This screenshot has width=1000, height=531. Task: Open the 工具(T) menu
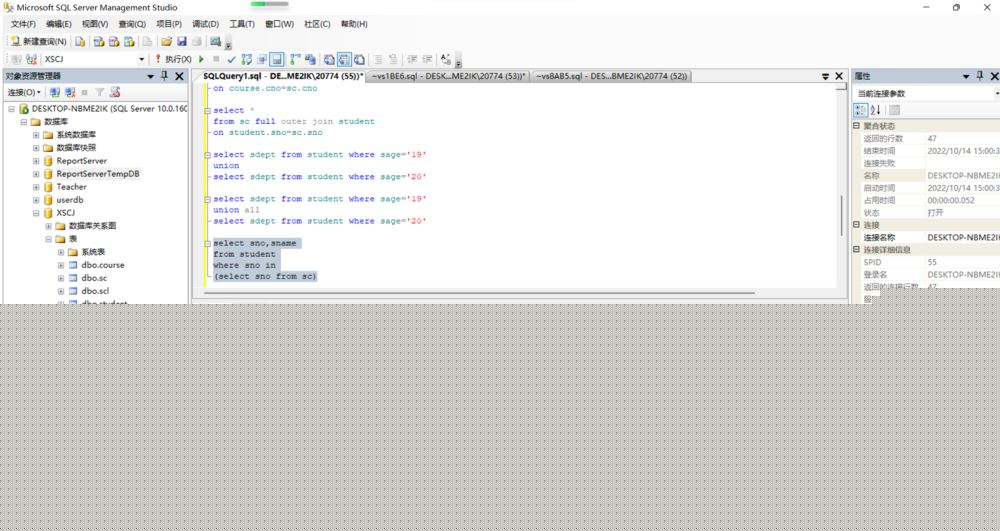tap(242, 24)
